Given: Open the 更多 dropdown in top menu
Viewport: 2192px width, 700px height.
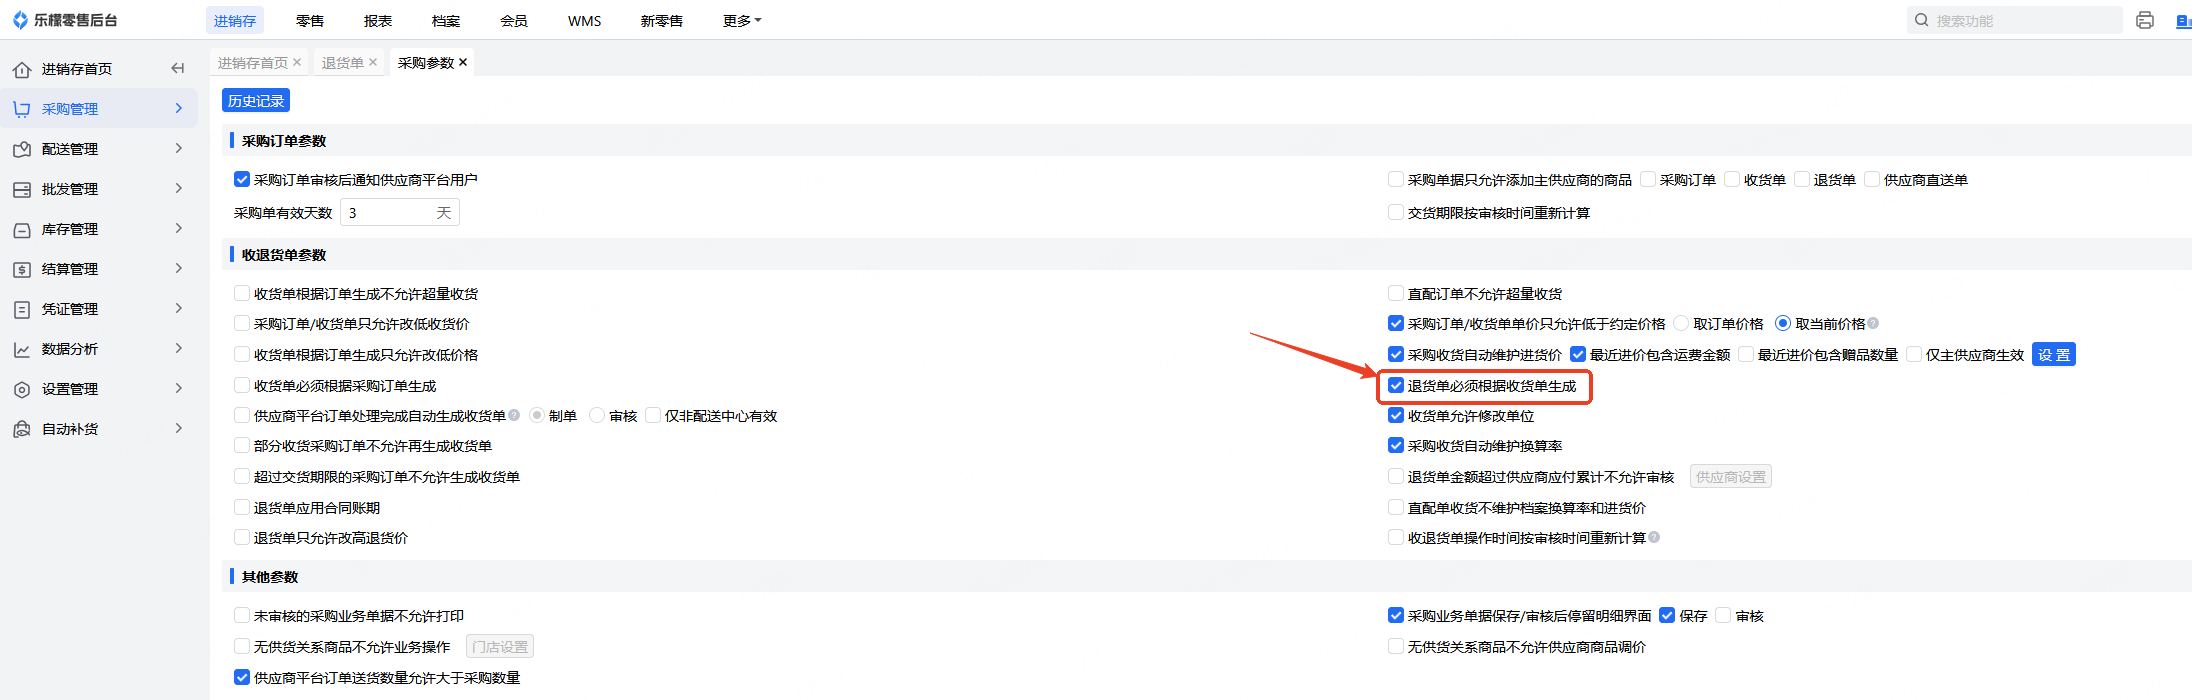Looking at the screenshot, I should coord(741,20).
